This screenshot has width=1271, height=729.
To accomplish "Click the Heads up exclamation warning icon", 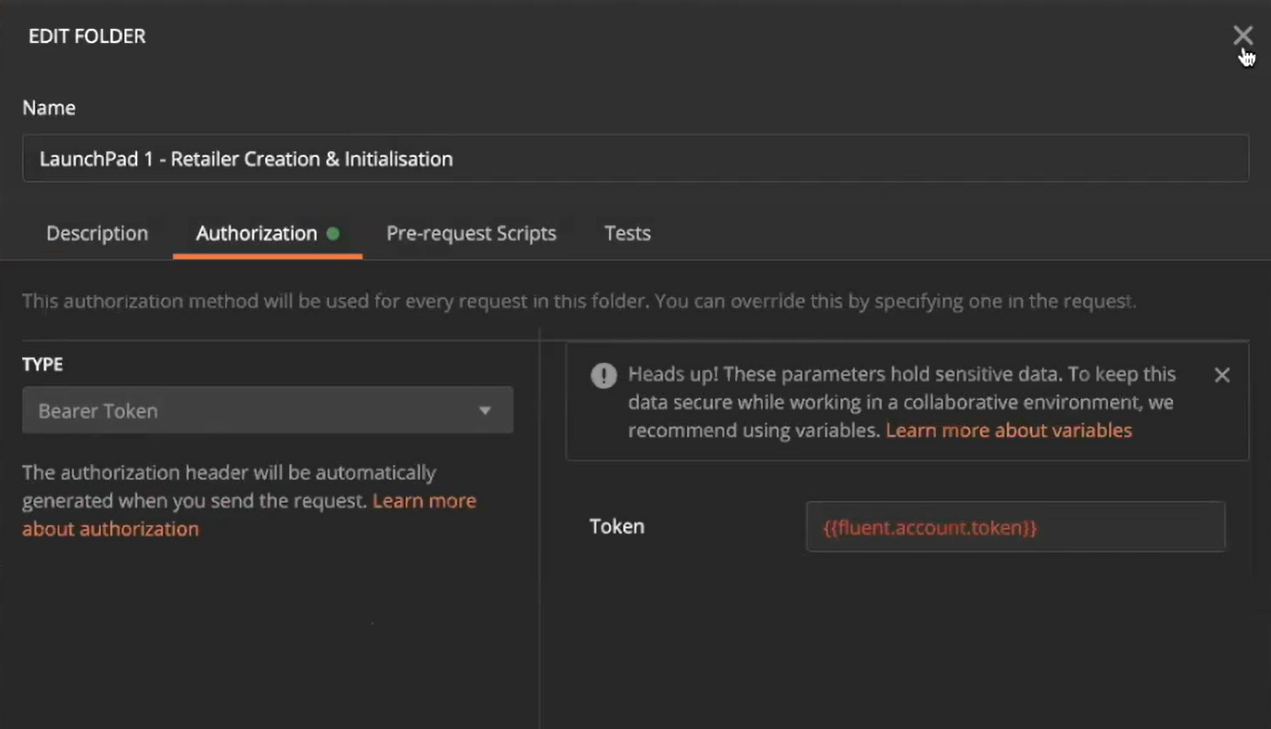I will tap(603, 375).
